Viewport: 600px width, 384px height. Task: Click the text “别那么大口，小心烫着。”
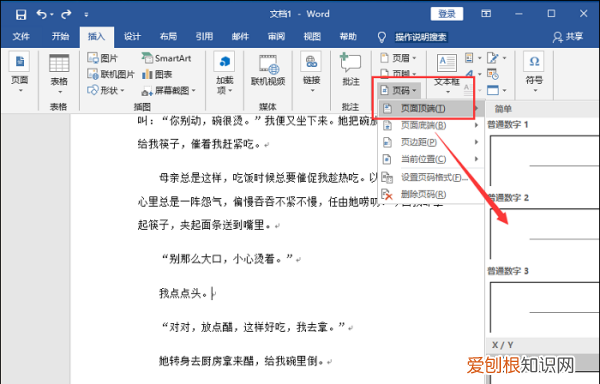[x=227, y=259]
